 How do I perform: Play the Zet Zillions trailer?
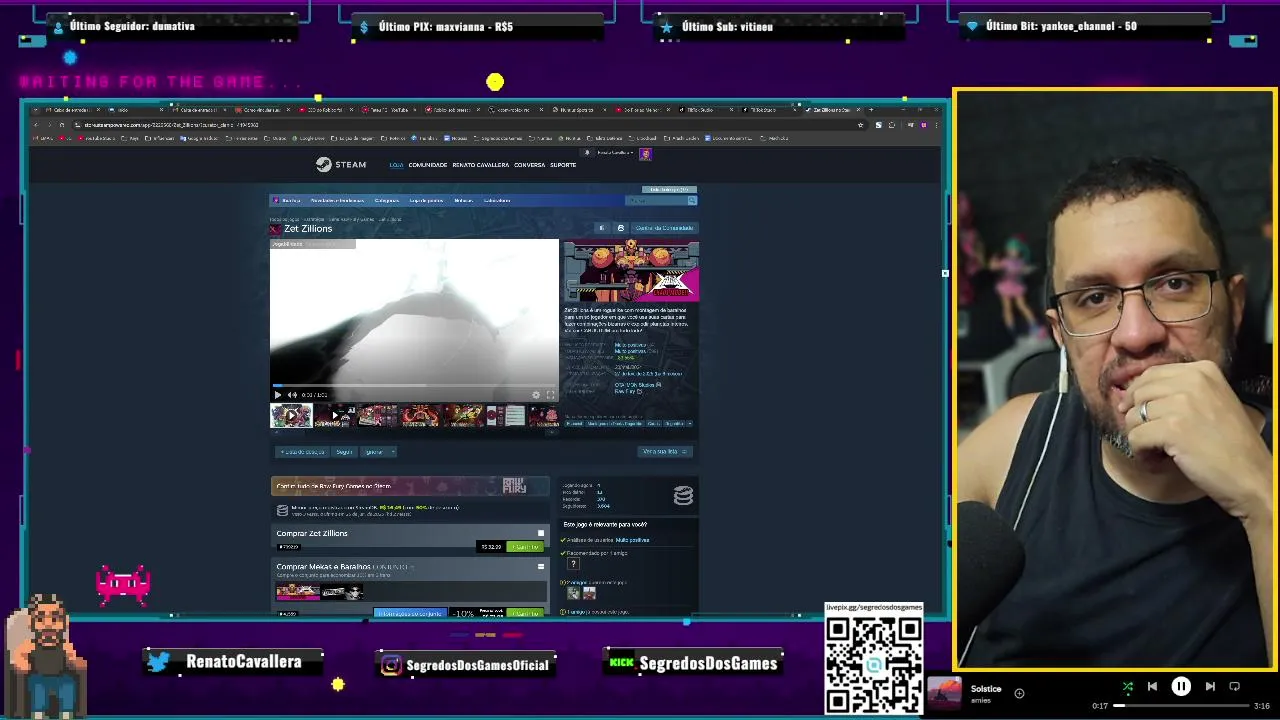(x=278, y=395)
